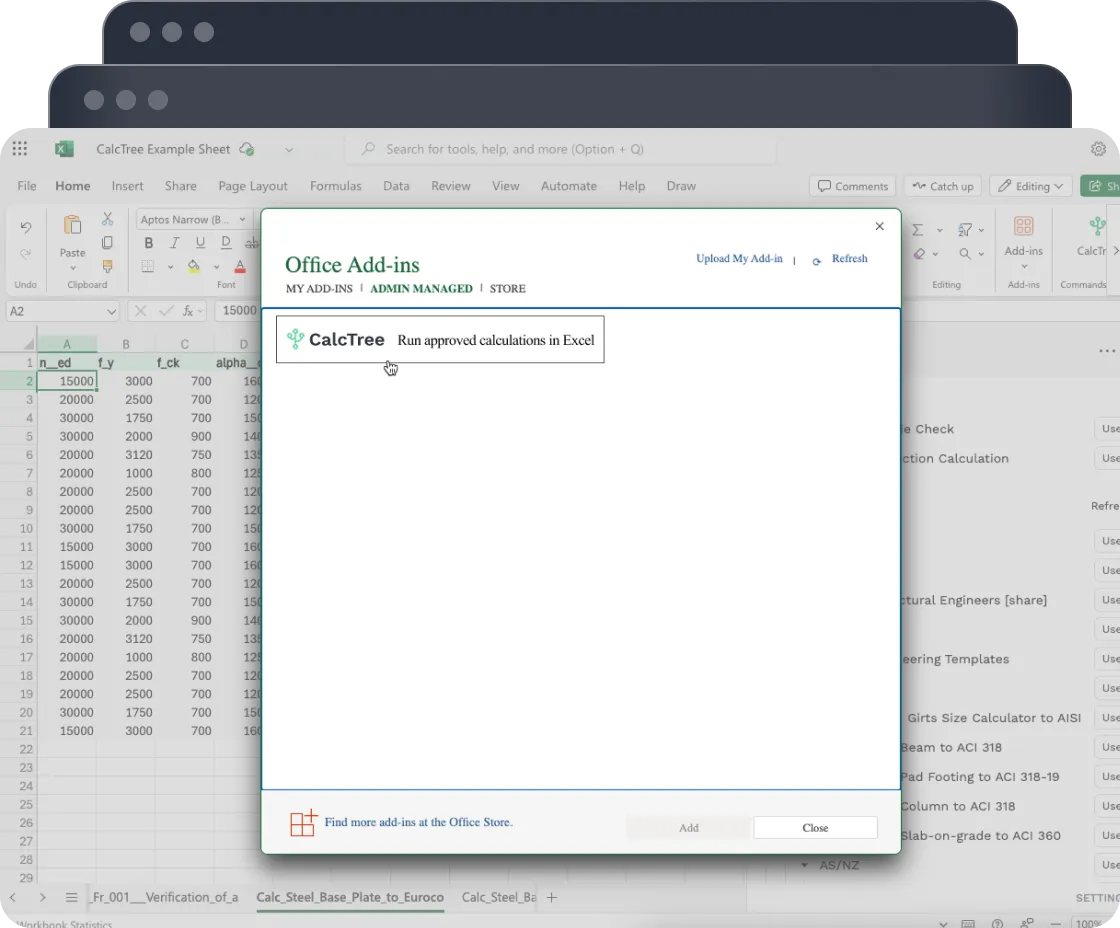
Task: Open the fill color dropdown arrow
Action: tap(216, 267)
